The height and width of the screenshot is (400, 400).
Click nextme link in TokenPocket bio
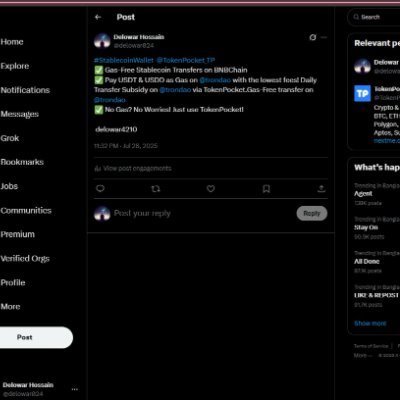click(x=387, y=141)
